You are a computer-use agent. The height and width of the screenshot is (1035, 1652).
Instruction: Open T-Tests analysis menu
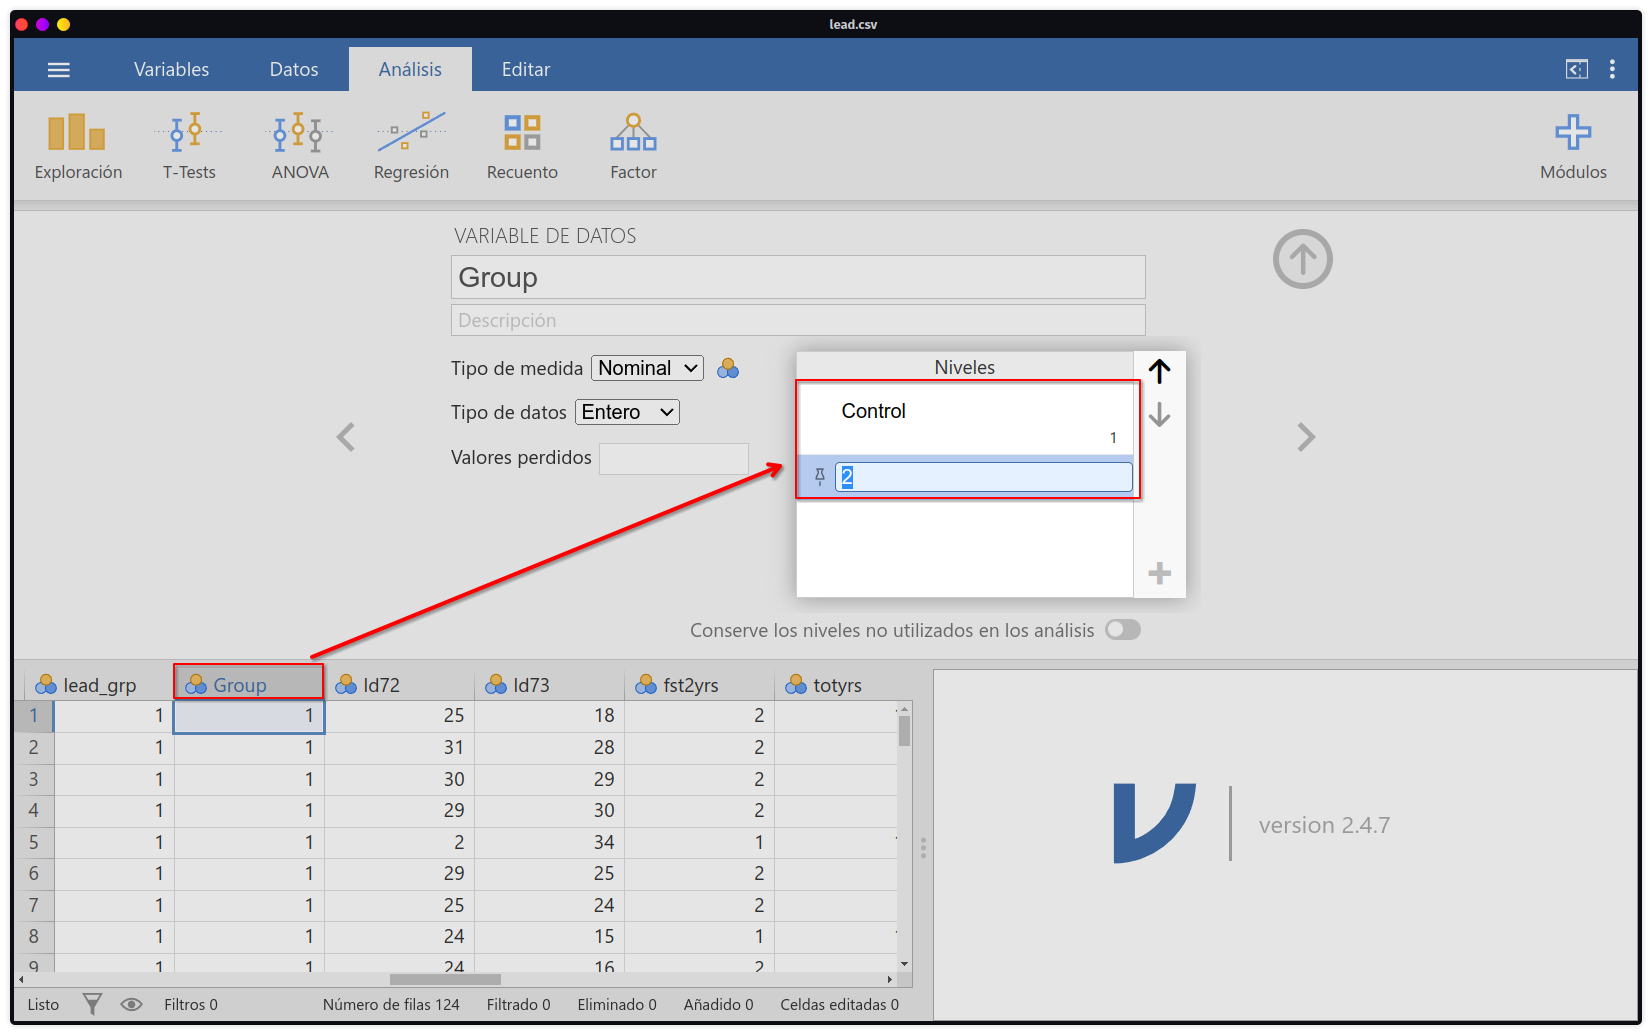click(189, 146)
